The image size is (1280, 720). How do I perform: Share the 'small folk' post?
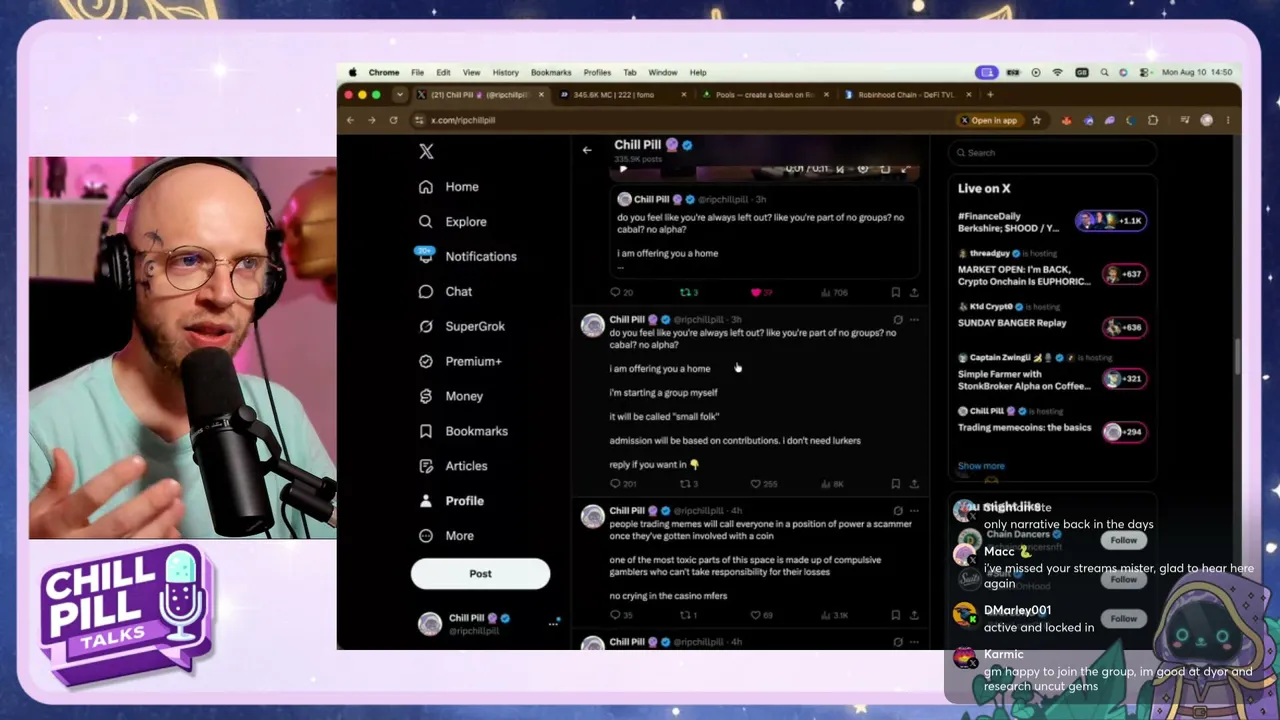click(x=914, y=484)
